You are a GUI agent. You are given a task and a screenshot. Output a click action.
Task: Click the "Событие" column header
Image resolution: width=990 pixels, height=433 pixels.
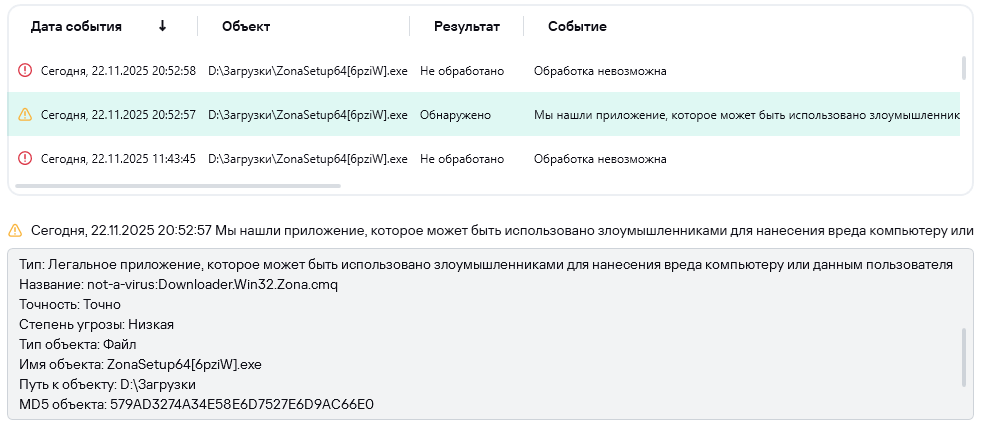click(577, 26)
